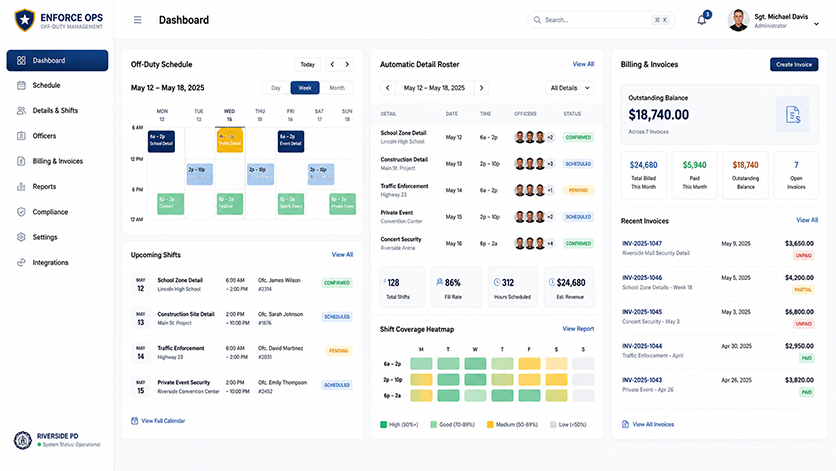Viewport: 836px width, 471px height.
Task: Jump to Today in Off-Duty Schedule
Action: [308, 65]
